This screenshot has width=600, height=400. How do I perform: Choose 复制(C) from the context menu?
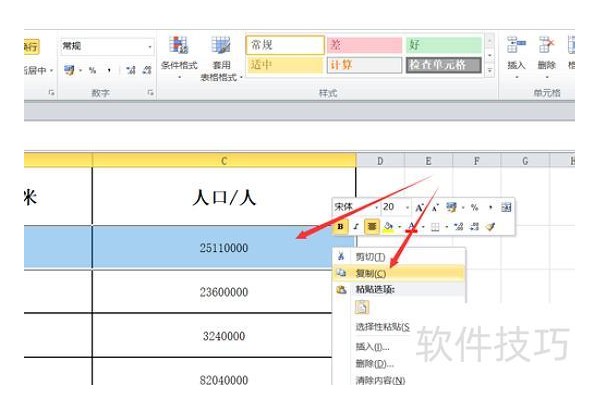pyautogui.click(x=399, y=273)
